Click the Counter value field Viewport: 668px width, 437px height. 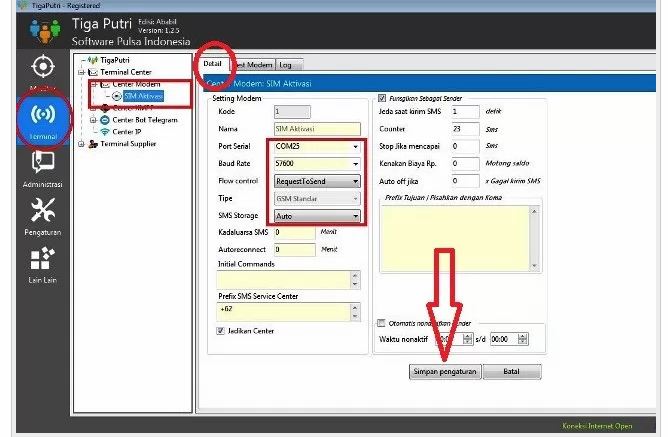tap(465, 129)
